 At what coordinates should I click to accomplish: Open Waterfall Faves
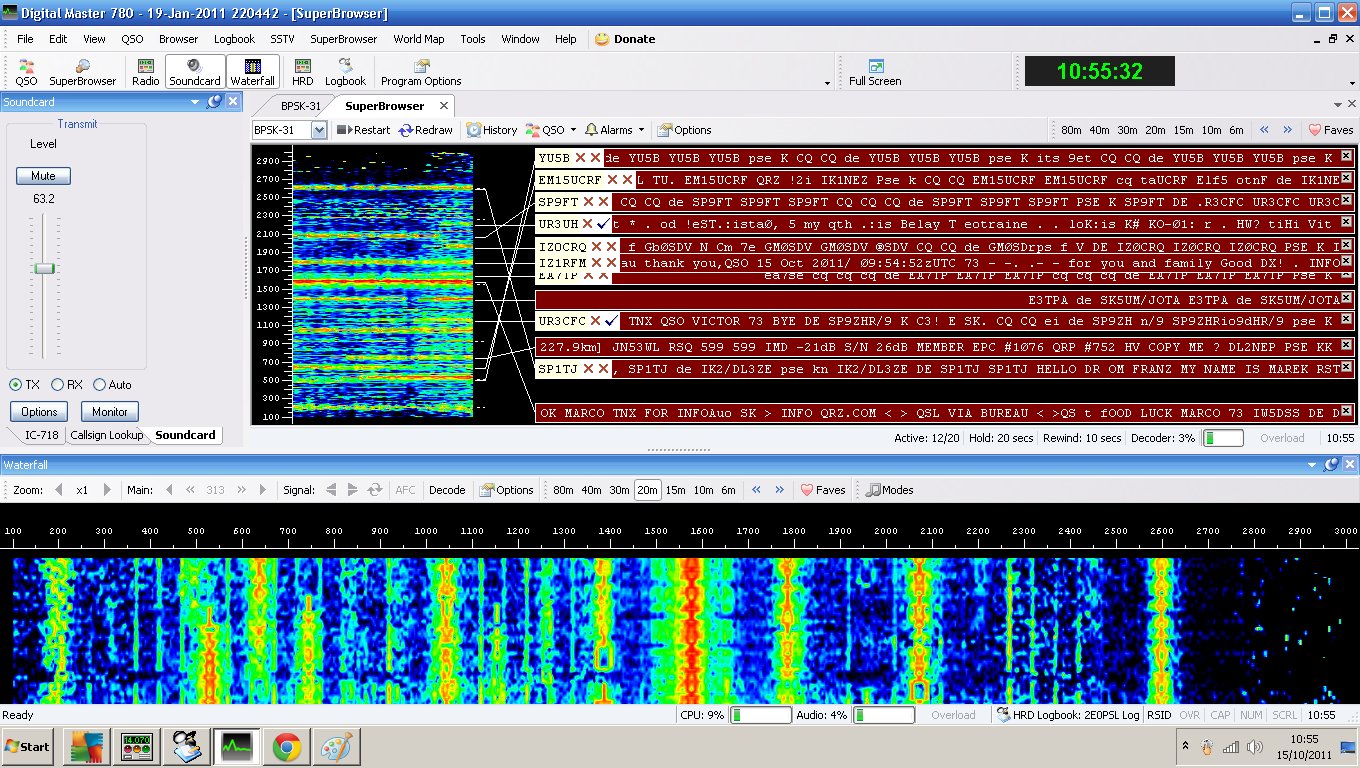point(823,490)
